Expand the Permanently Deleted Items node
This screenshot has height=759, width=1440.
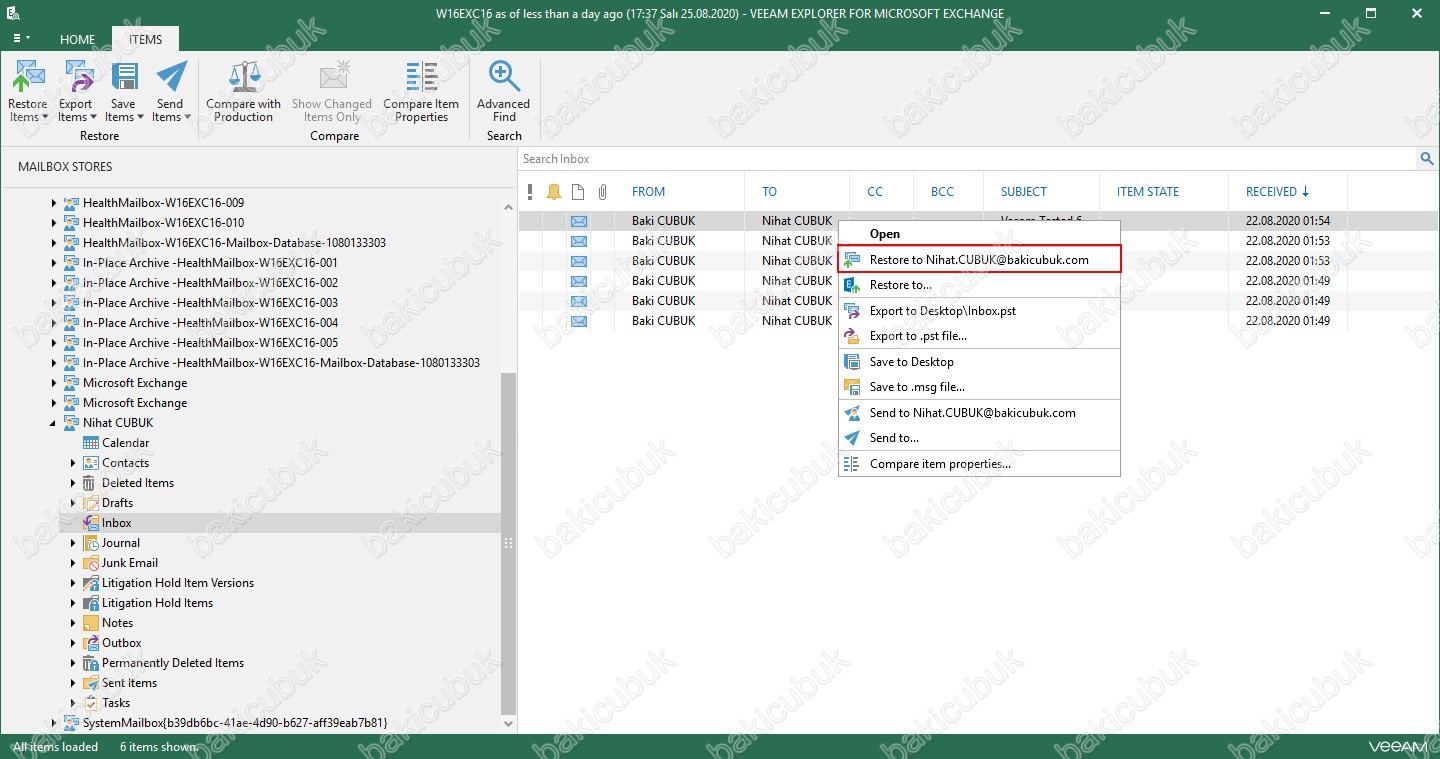point(73,663)
